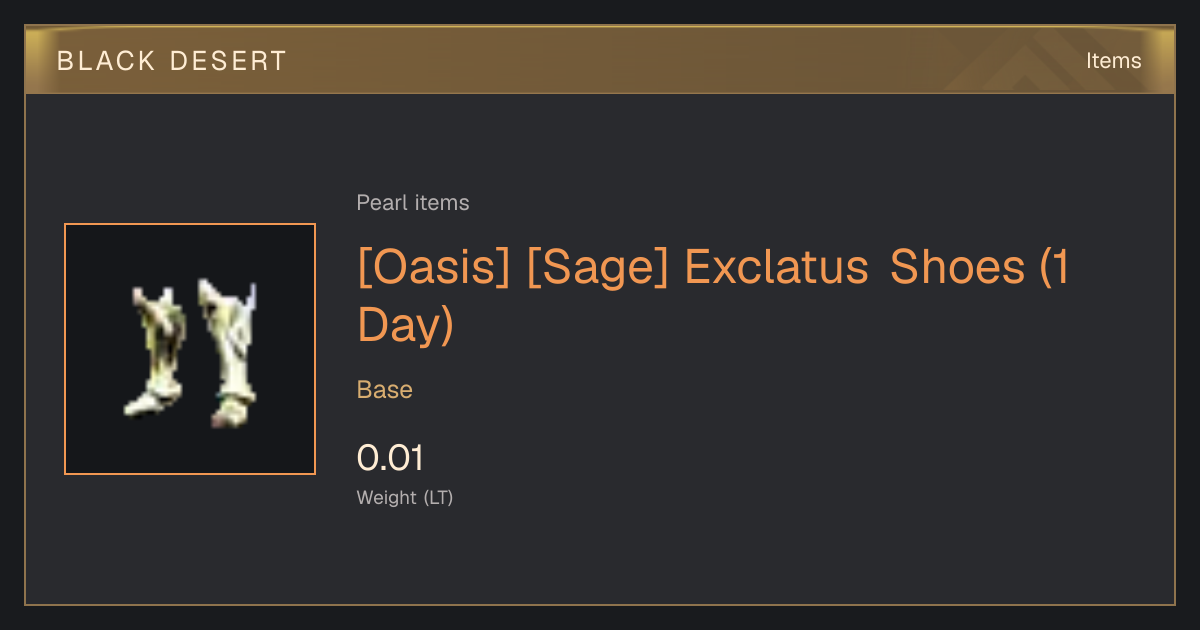Viewport: 1200px width, 630px height.
Task: Click the word Exclatus in item name
Action: click(776, 268)
